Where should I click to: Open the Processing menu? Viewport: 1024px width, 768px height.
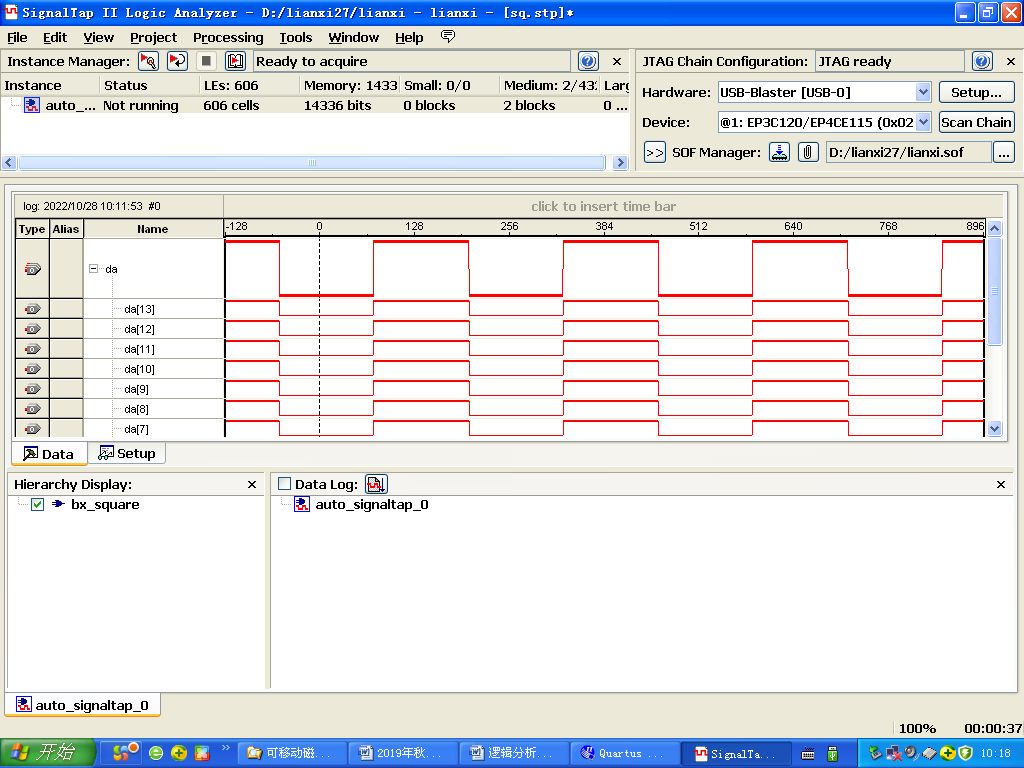[x=228, y=37]
